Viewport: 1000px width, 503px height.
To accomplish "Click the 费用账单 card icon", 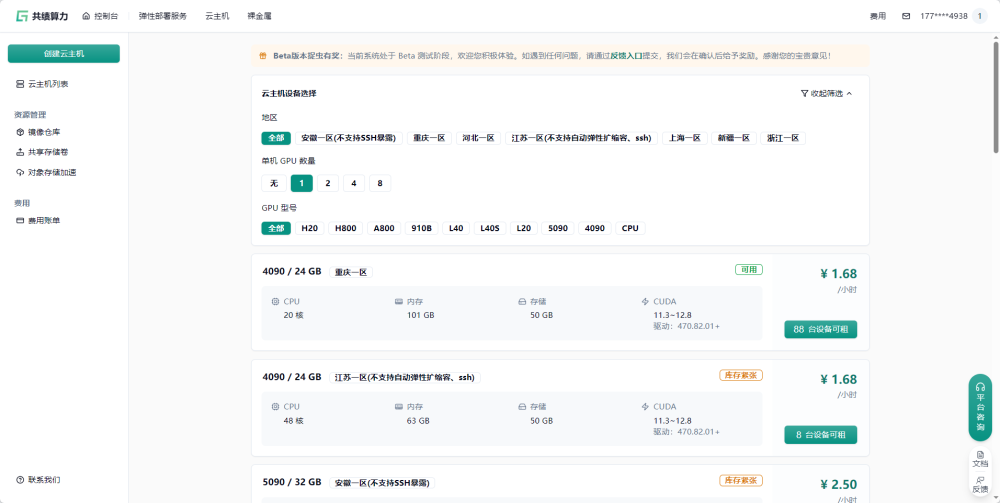I will coord(20,221).
